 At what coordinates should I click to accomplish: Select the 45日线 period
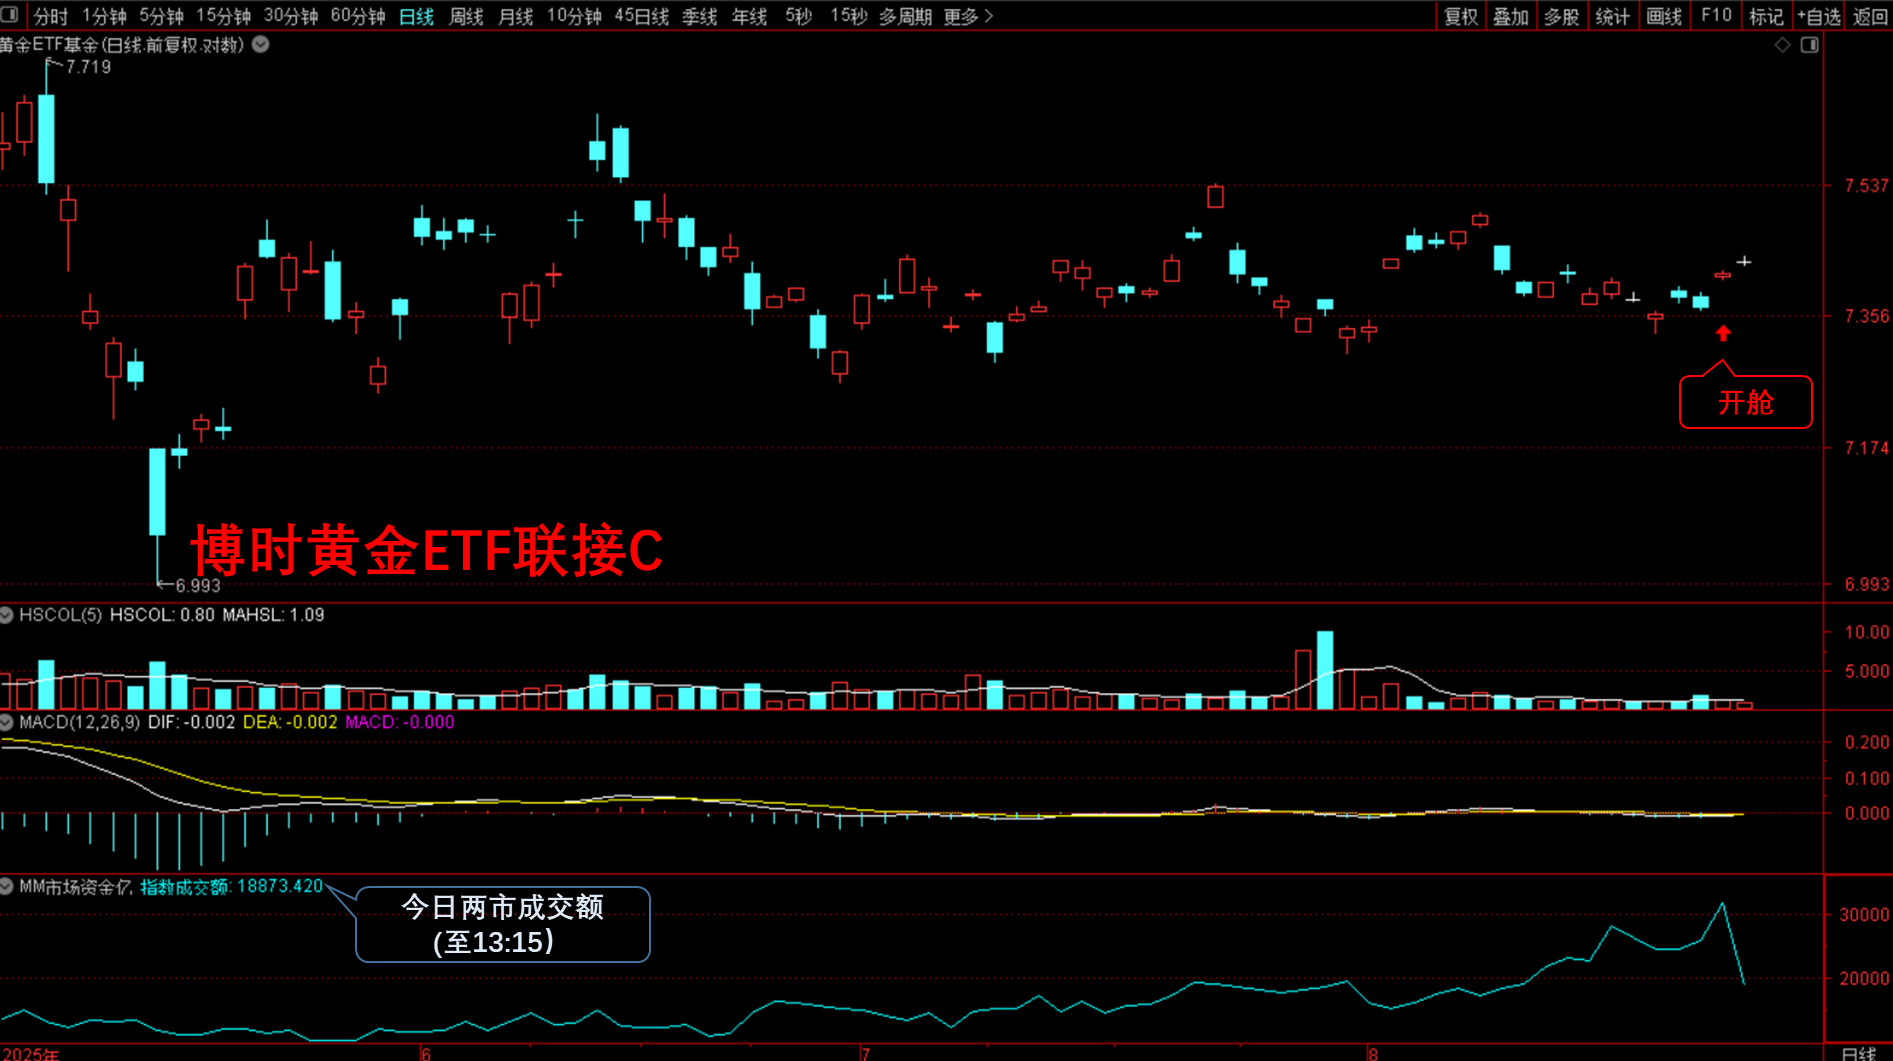point(641,16)
